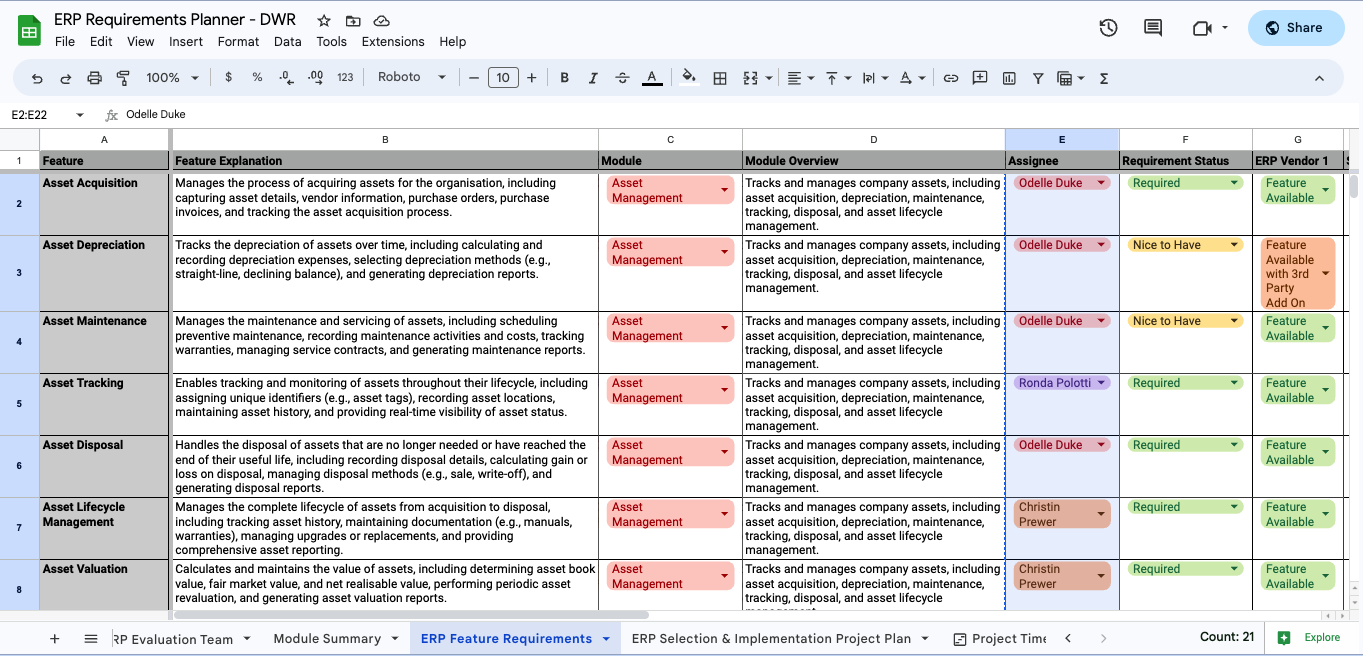1363x656 pixels.
Task: Open the Insert menu
Action: [x=186, y=42]
